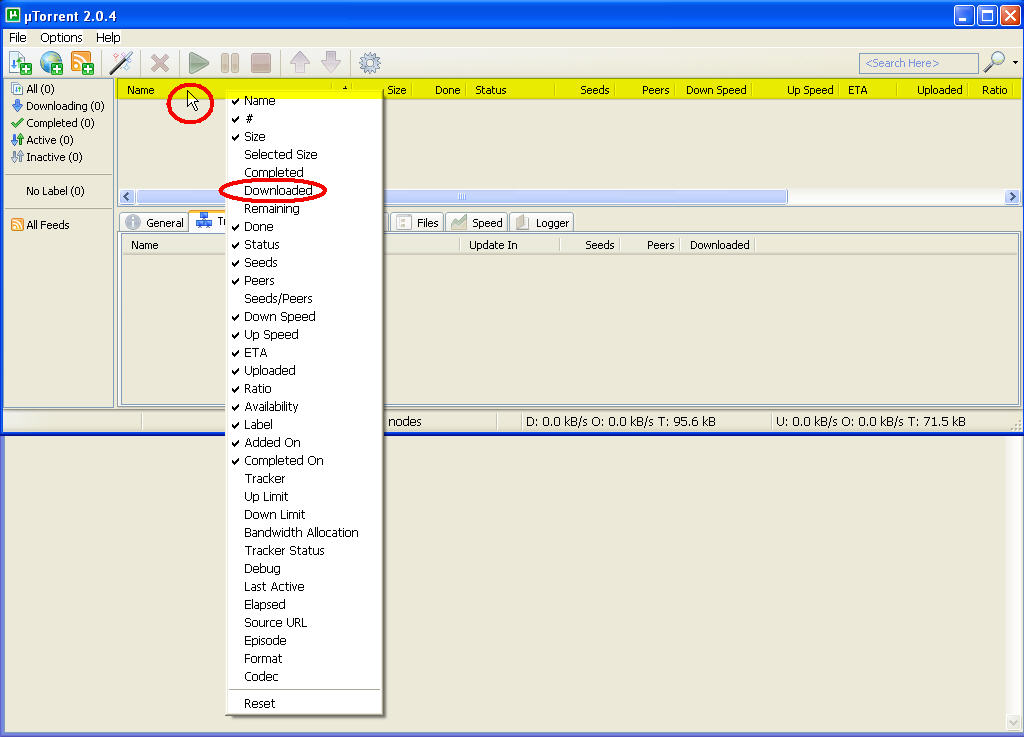
Task: Click Add Torrent from URL icon
Action: (x=51, y=63)
